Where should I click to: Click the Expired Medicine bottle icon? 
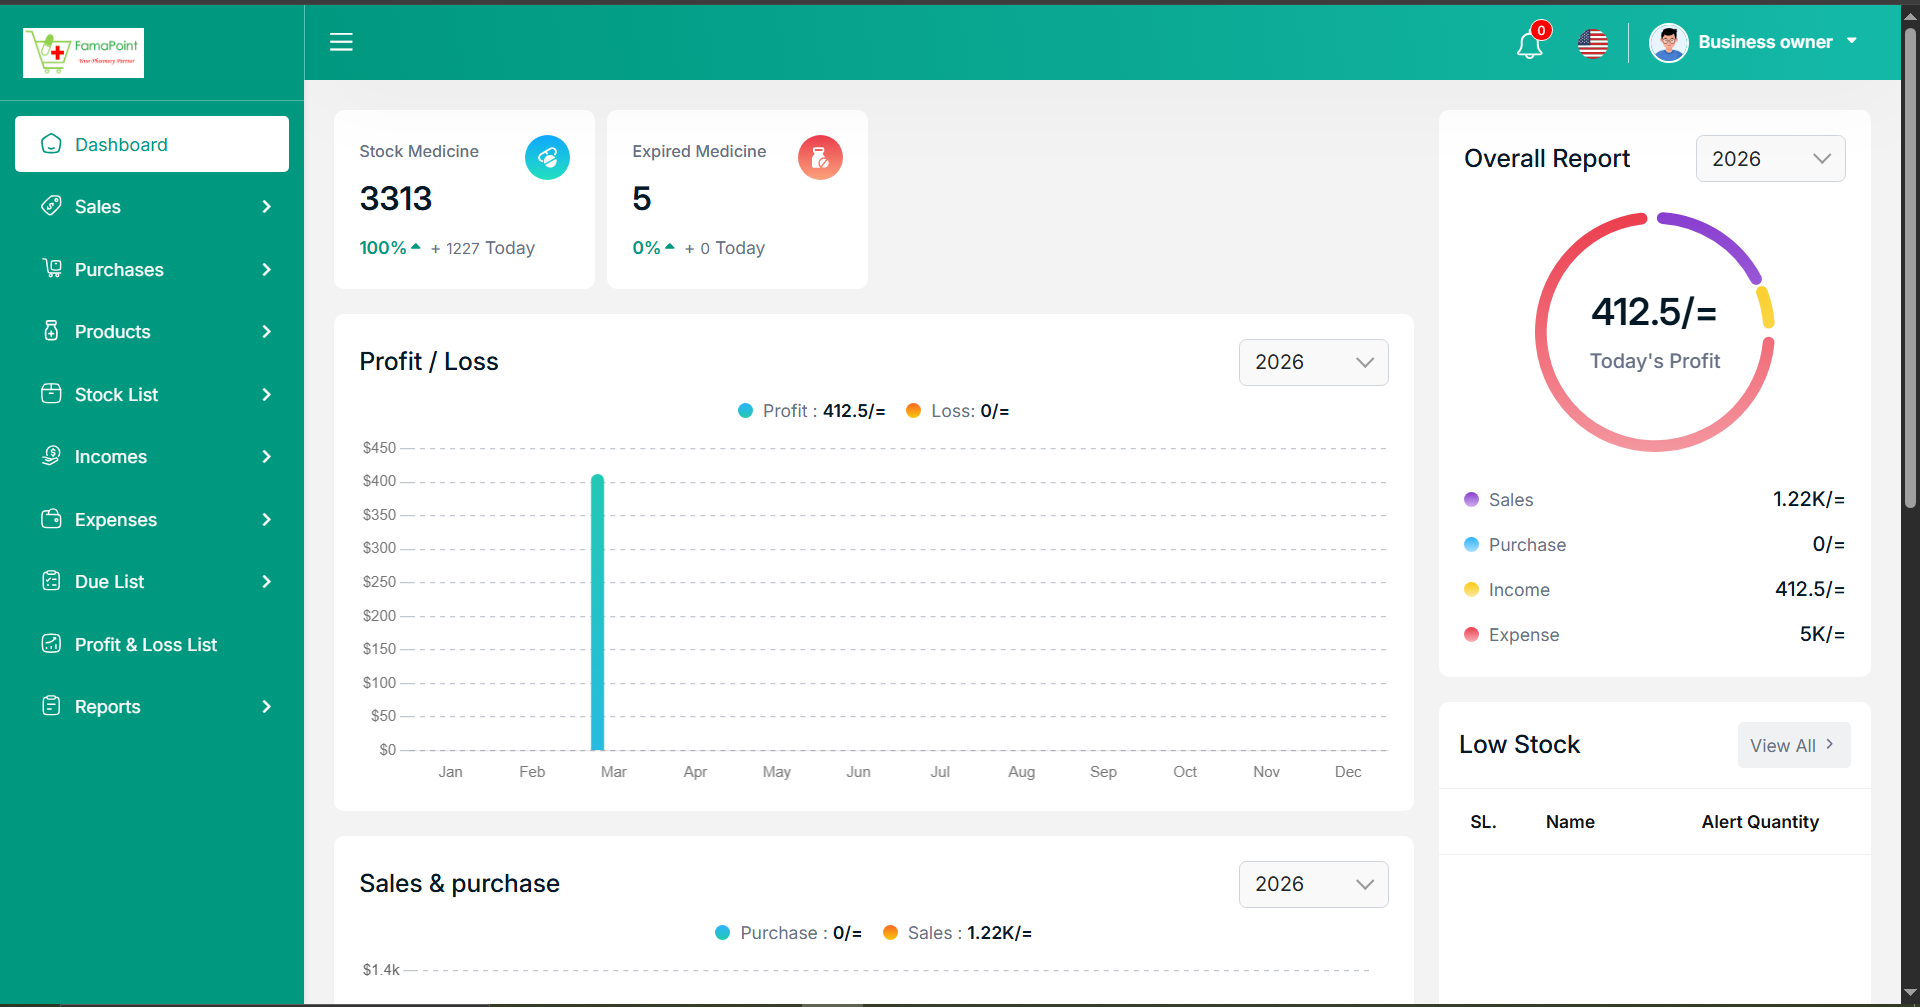[x=820, y=157]
